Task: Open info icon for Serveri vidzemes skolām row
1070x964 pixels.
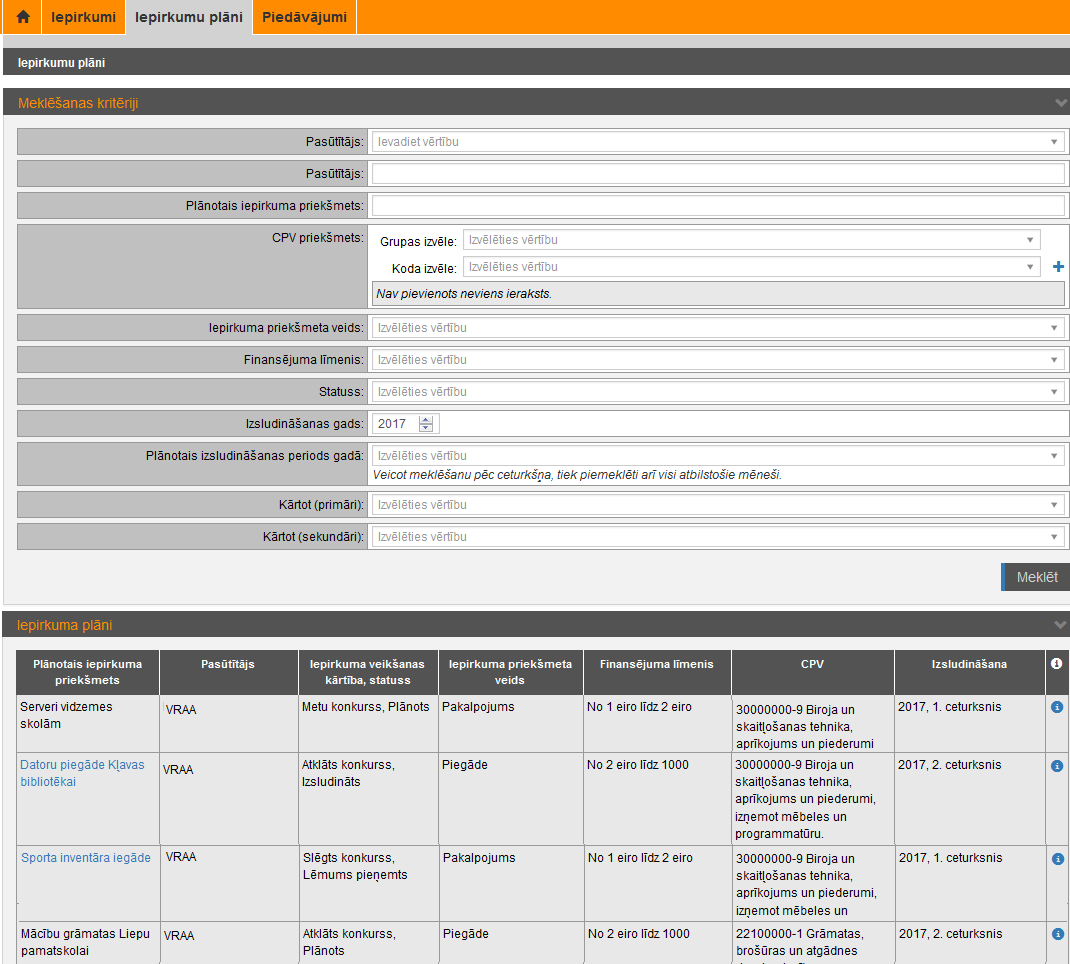Action: click(1057, 707)
